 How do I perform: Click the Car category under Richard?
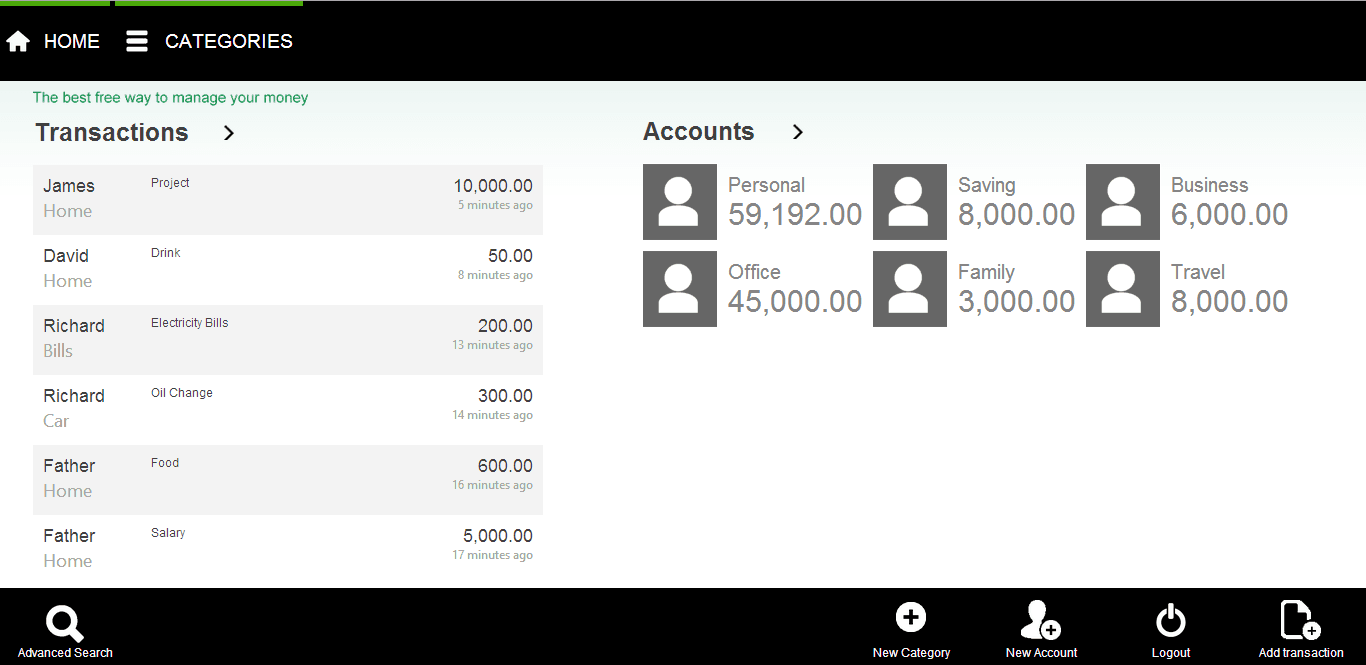point(56,421)
